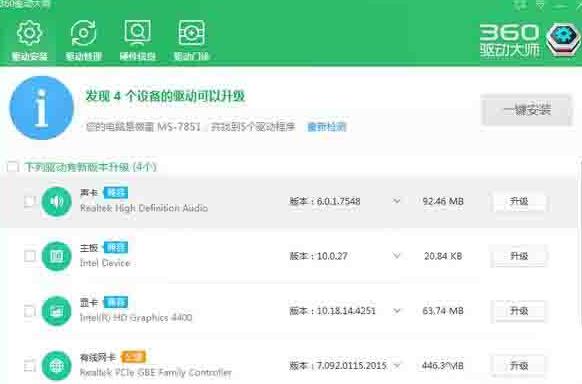Click the wired network globe icon
The image size is (582, 384).
(x=56, y=365)
